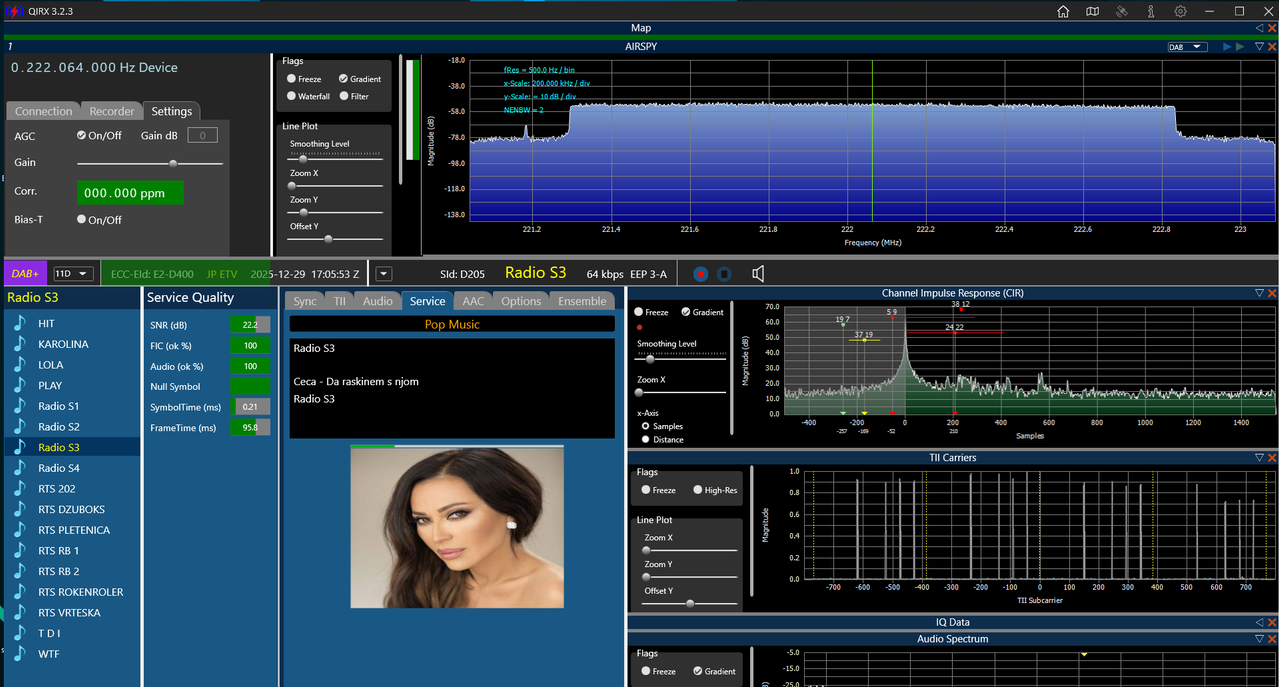Viewport: 1279px width, 687px height.
Task: Toggle the AGC On/Off checkbox
Action: [82, 136]
